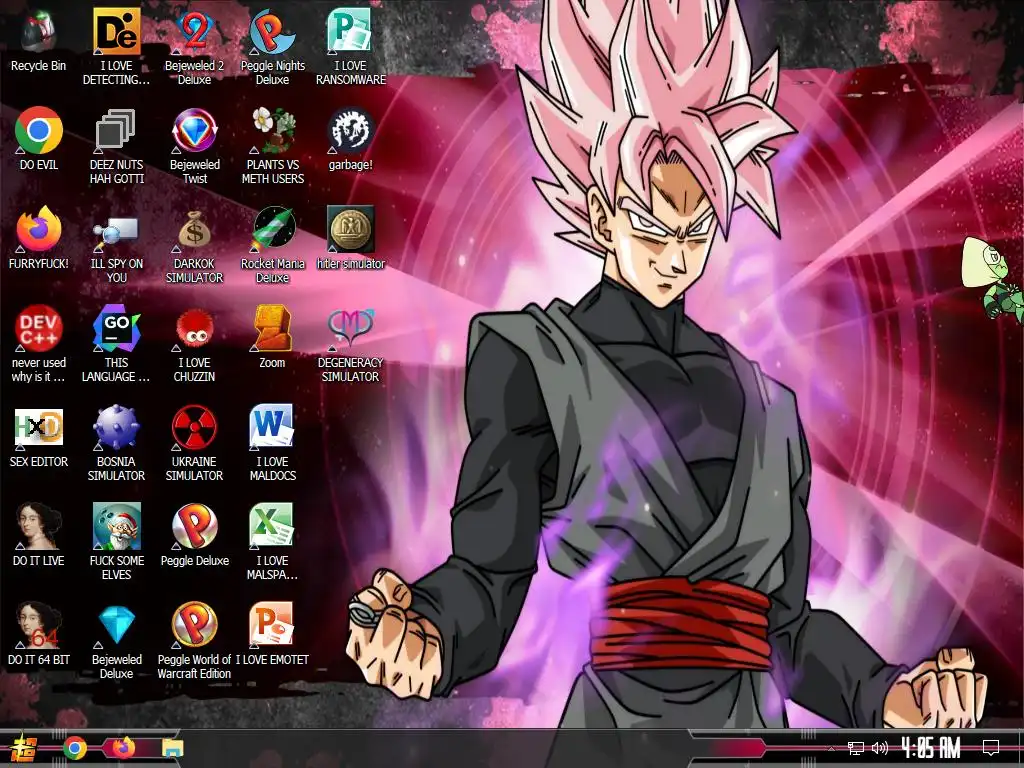Viewport: 1024px width, 768px height.
Task: Open the volume tray icon
Action: coord(880,748)
